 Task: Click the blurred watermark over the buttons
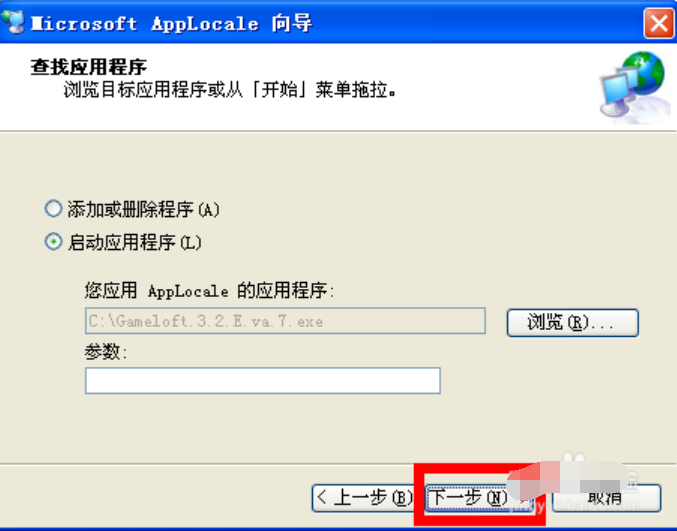click(572, 478)
